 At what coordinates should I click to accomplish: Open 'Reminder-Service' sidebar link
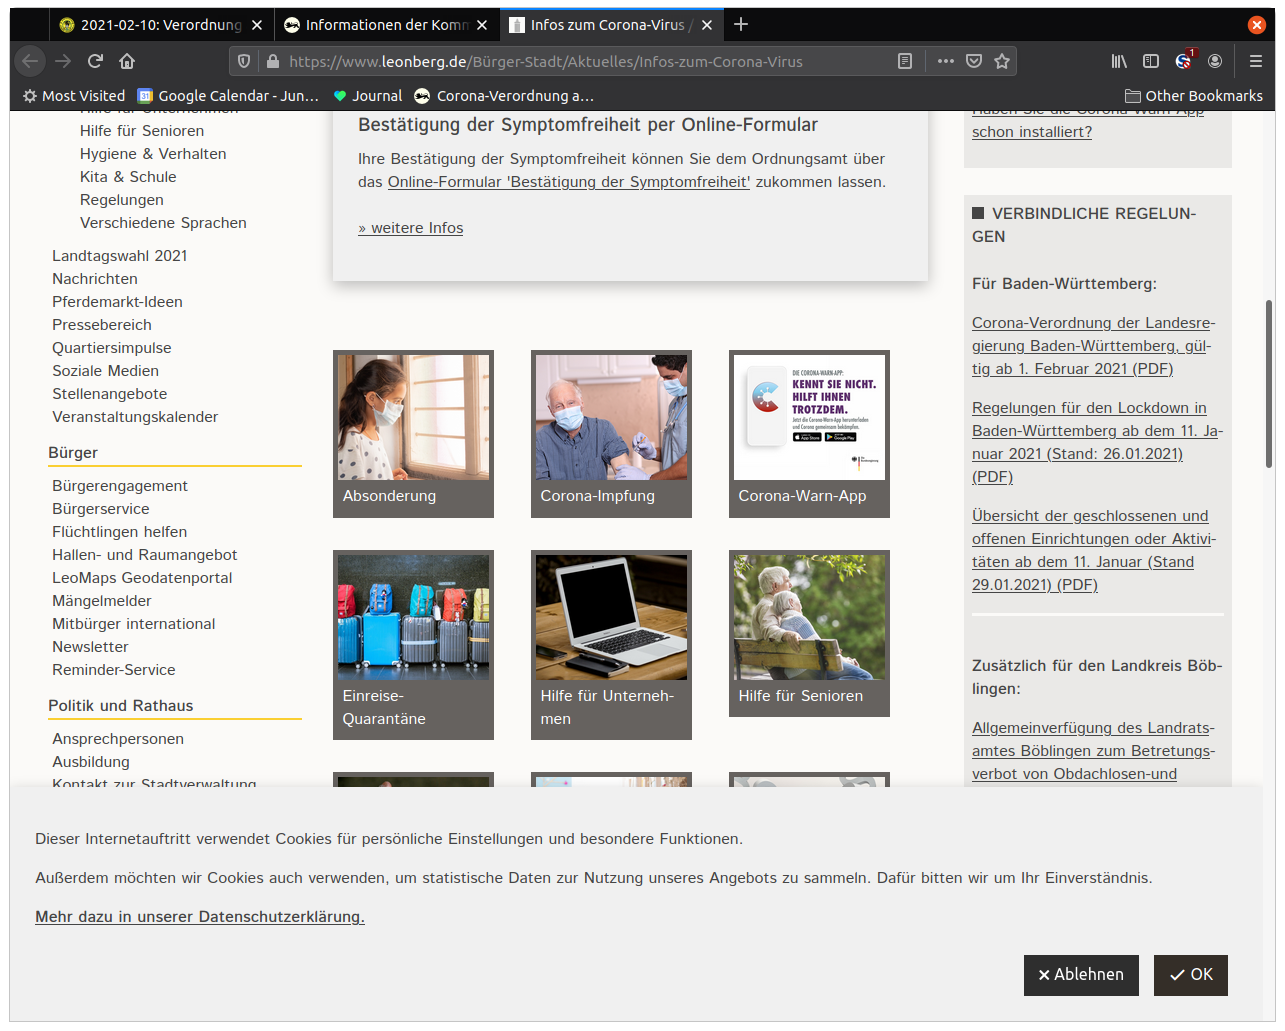pos(114,670)
